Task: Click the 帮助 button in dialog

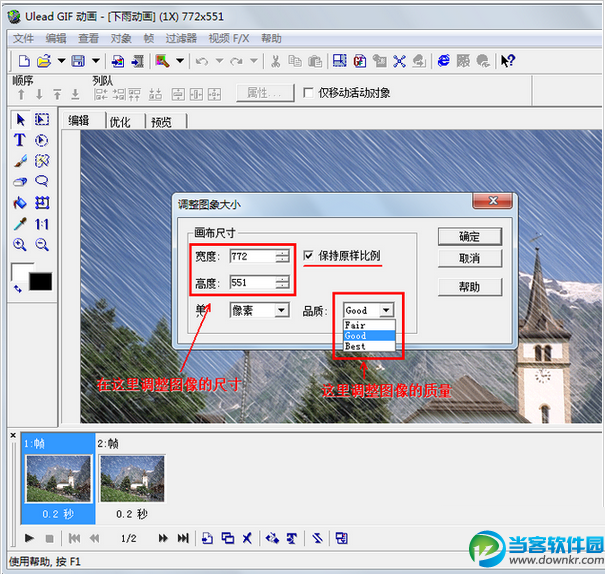Action: click(x=470, y=287)
